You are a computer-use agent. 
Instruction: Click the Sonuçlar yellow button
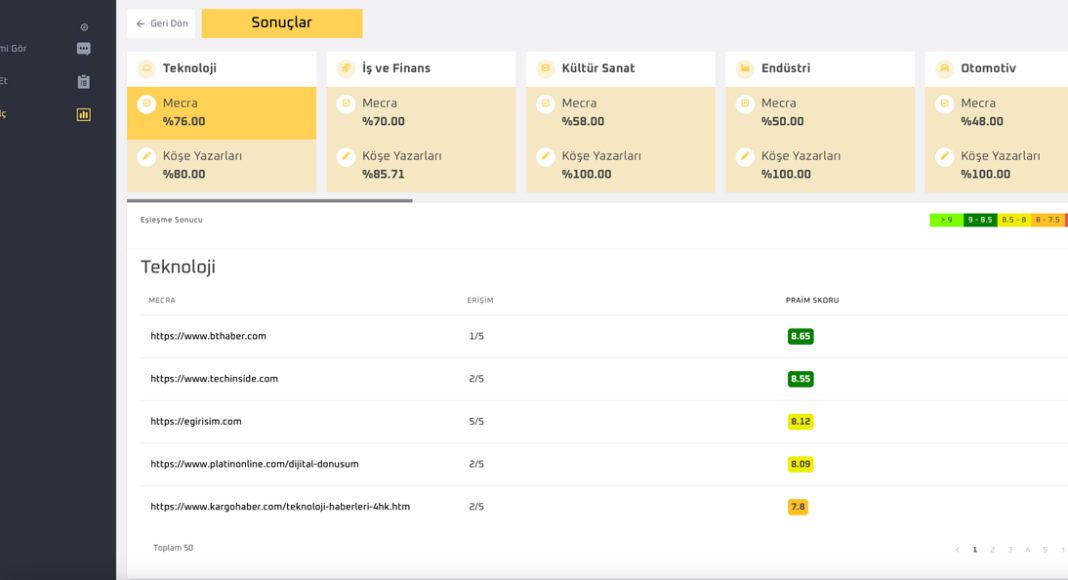click(x=282, y=23)
